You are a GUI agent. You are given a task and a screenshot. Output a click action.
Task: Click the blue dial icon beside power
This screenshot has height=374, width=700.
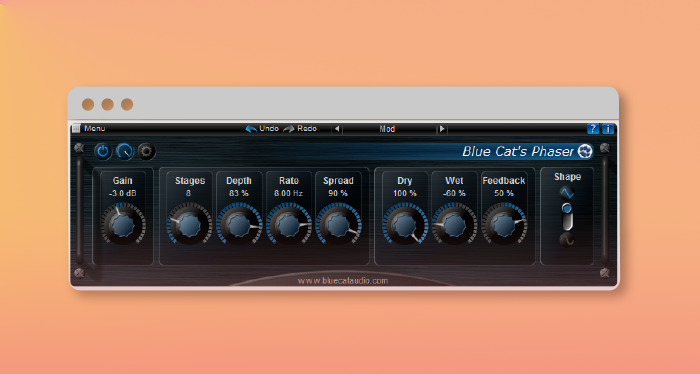coord(125,152)
